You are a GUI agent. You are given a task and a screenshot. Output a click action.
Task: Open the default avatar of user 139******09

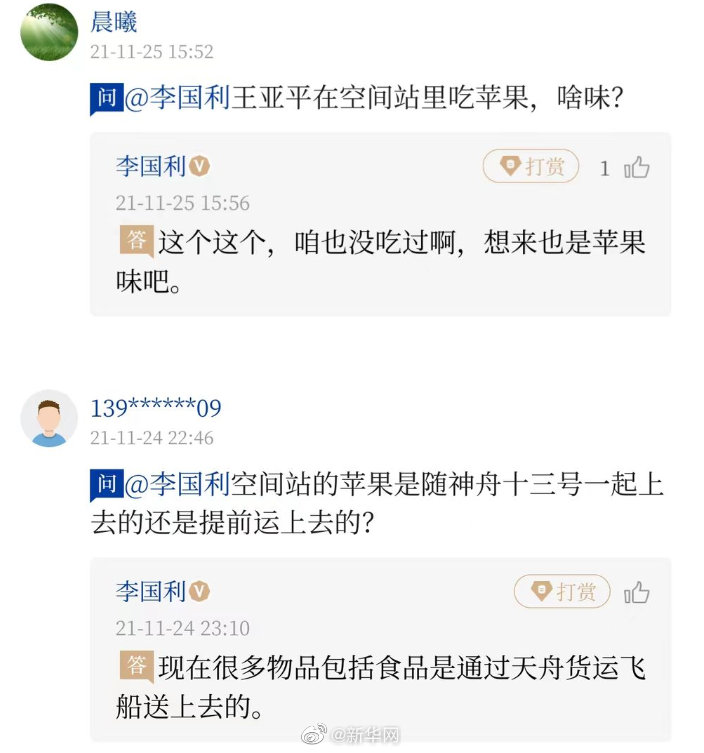pyautogui.click(x=49, y=418)
